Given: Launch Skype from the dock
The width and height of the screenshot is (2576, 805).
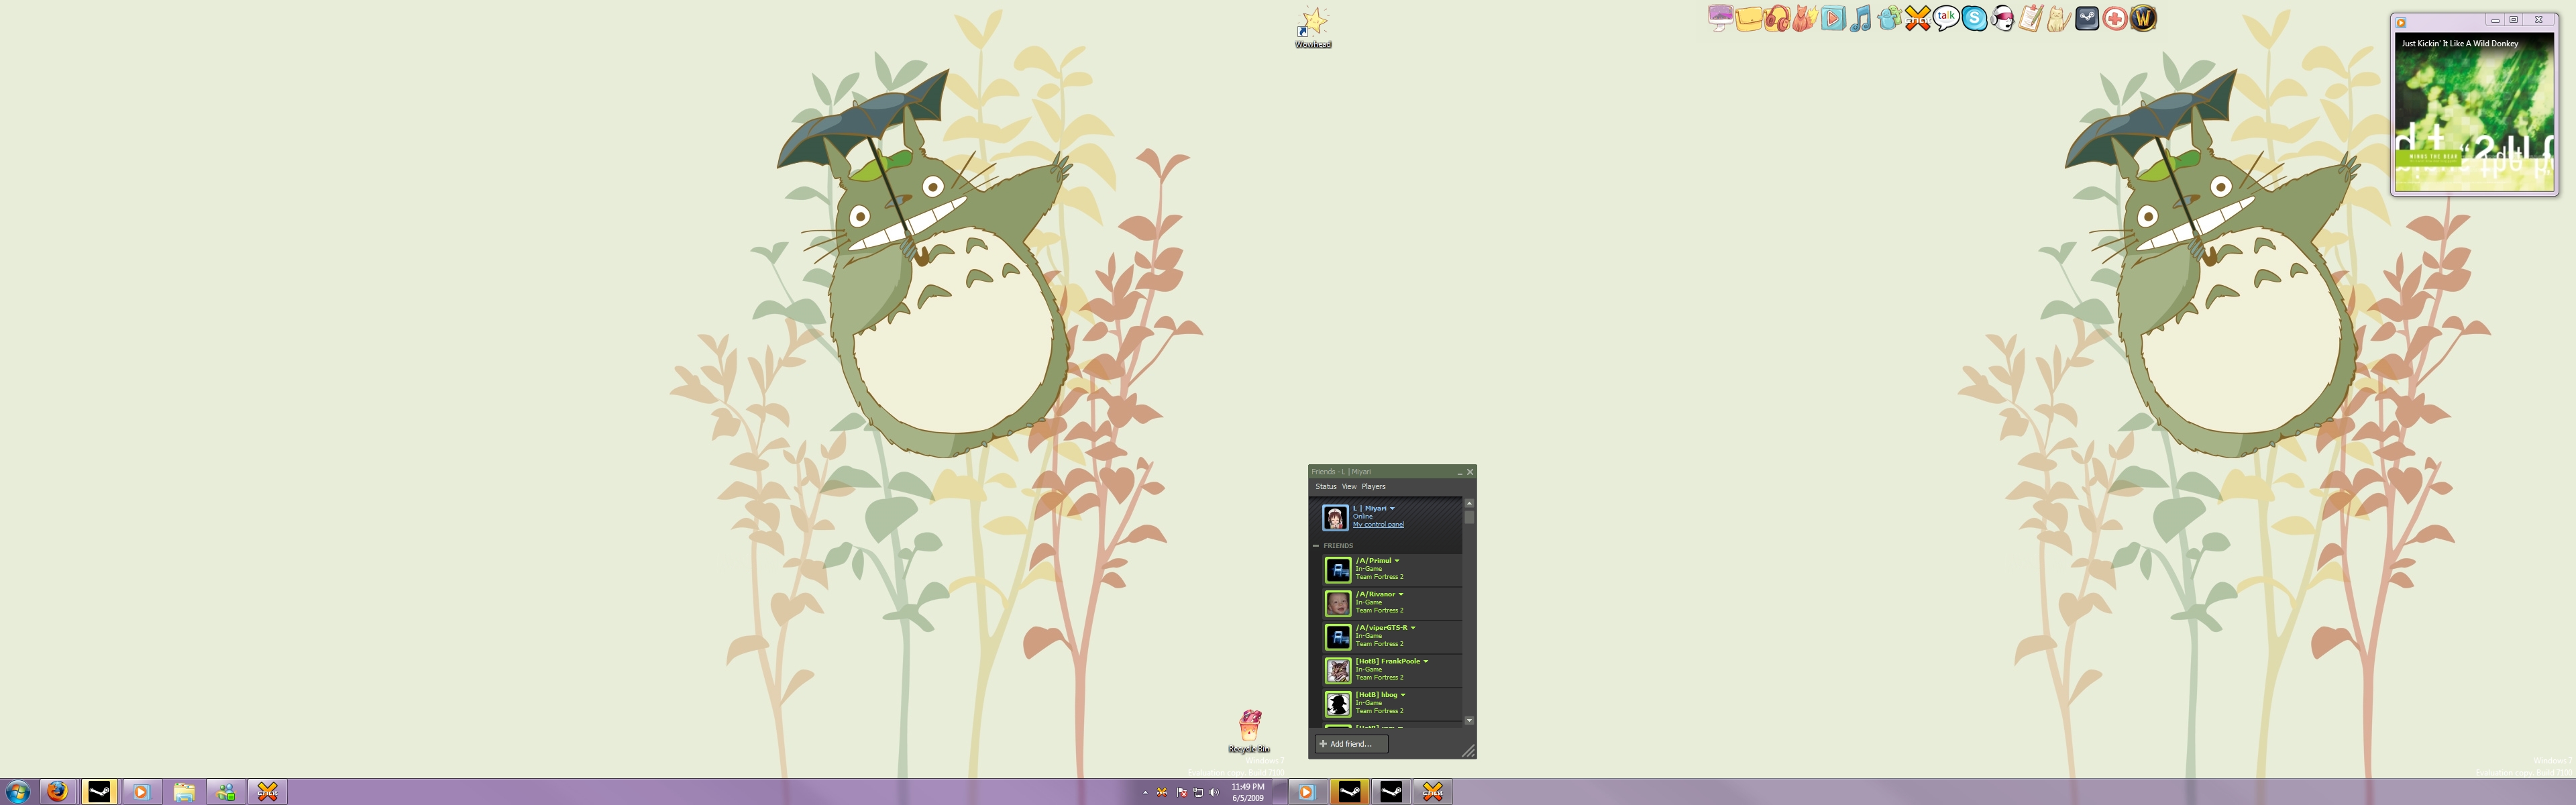Looking at the screenshot, I should click(x=1974, y=19).
